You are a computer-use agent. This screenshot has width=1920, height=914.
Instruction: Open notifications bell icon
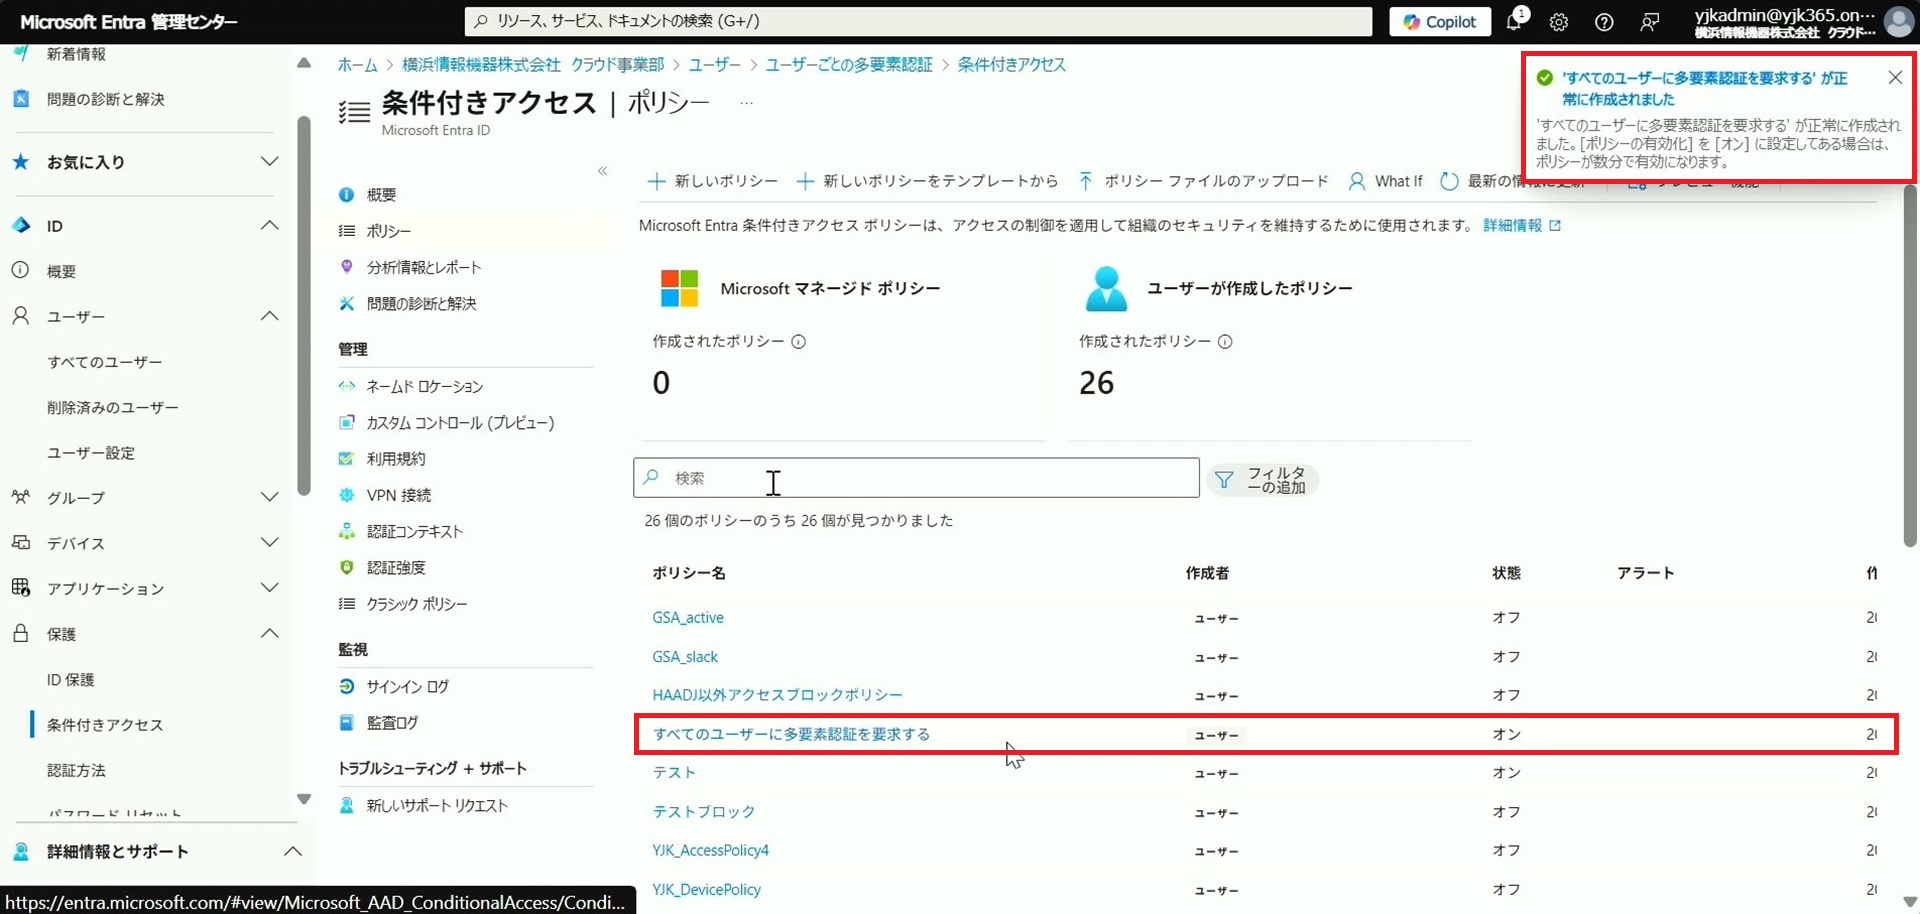pyautogui.click(x=1514, y=21)
